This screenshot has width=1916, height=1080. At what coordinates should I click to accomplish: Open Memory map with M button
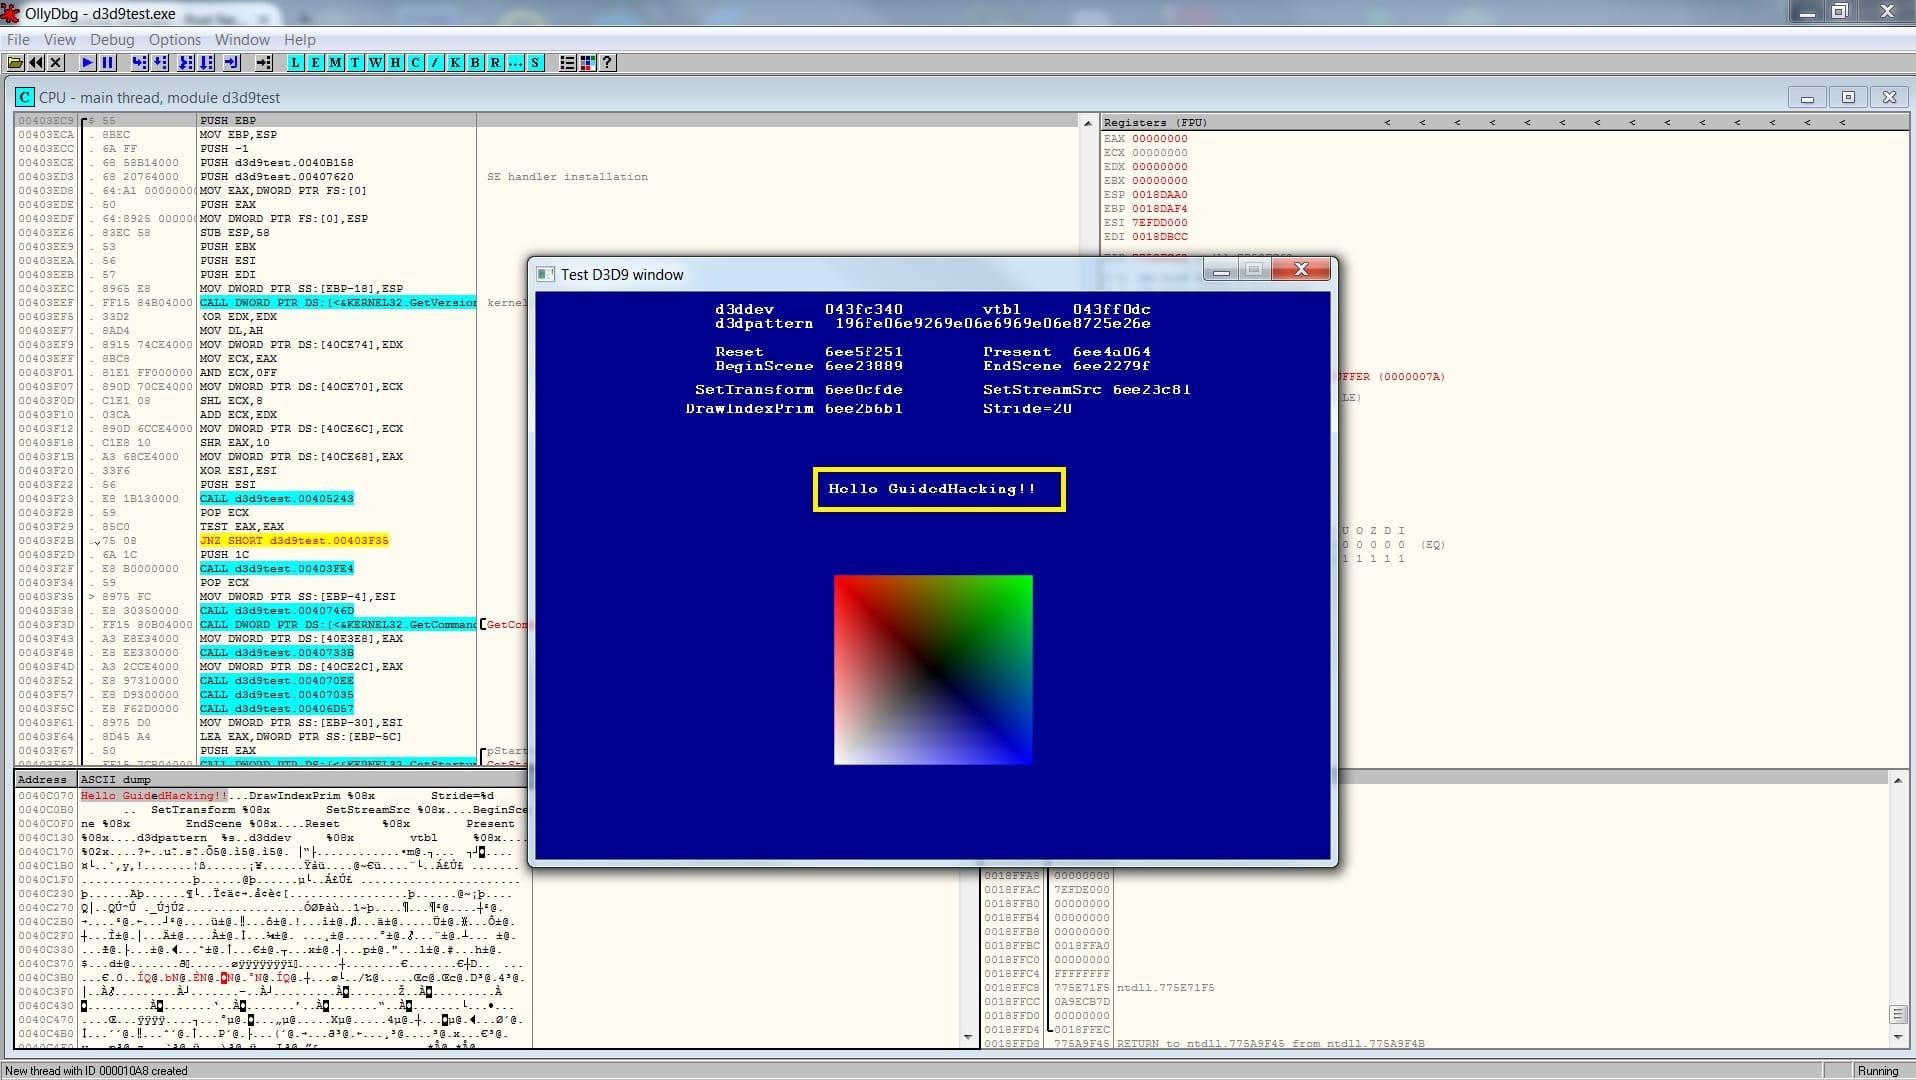pyautogui.click(x=335, y=63)
